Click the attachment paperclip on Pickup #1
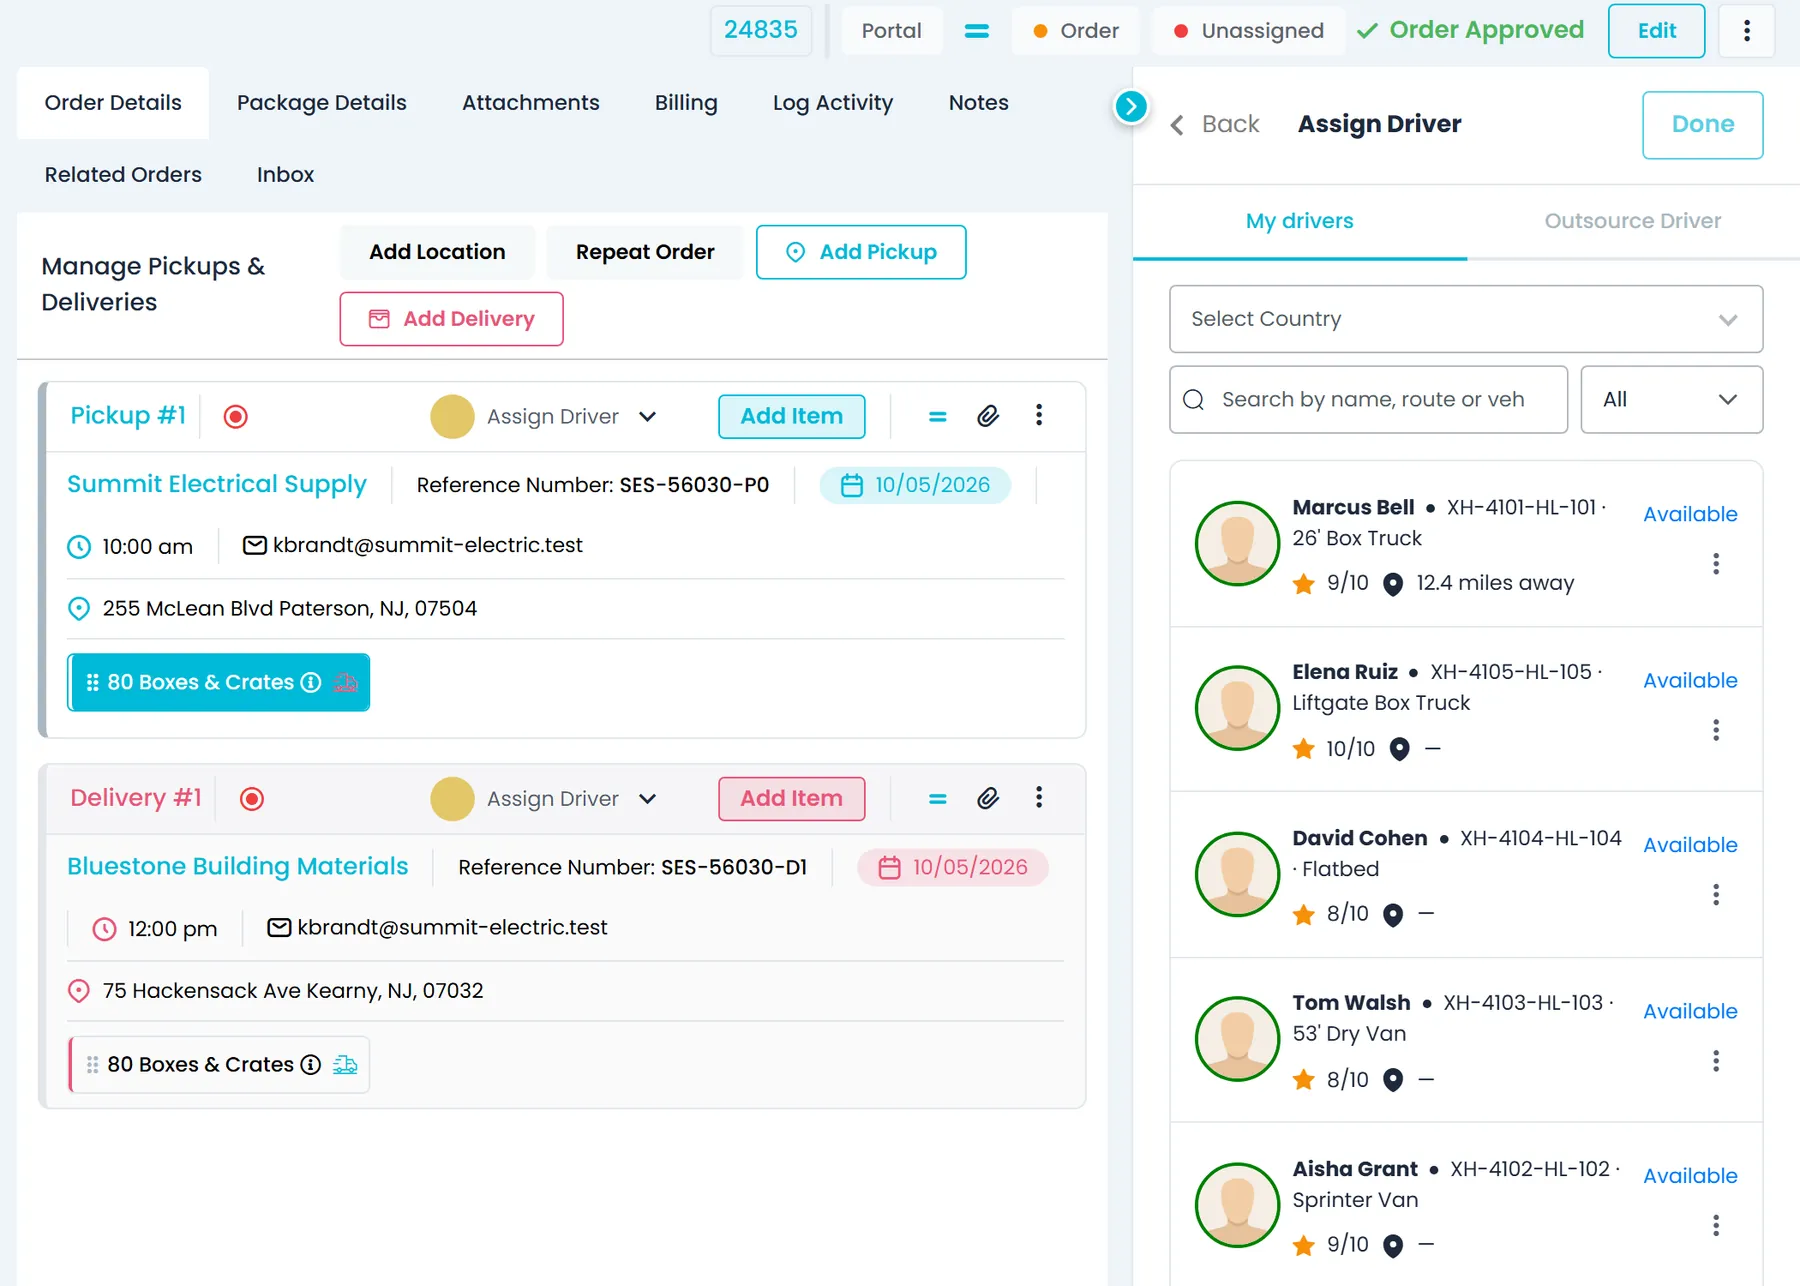Image resolution: width=1800 pixels, height=1286 pixels. click(988, 416)
